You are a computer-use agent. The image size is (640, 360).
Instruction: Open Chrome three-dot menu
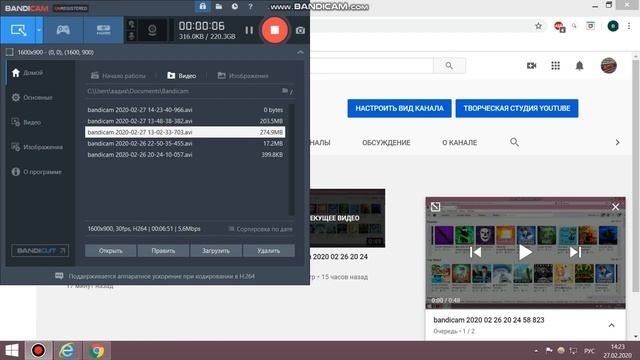tap(629, 26)
